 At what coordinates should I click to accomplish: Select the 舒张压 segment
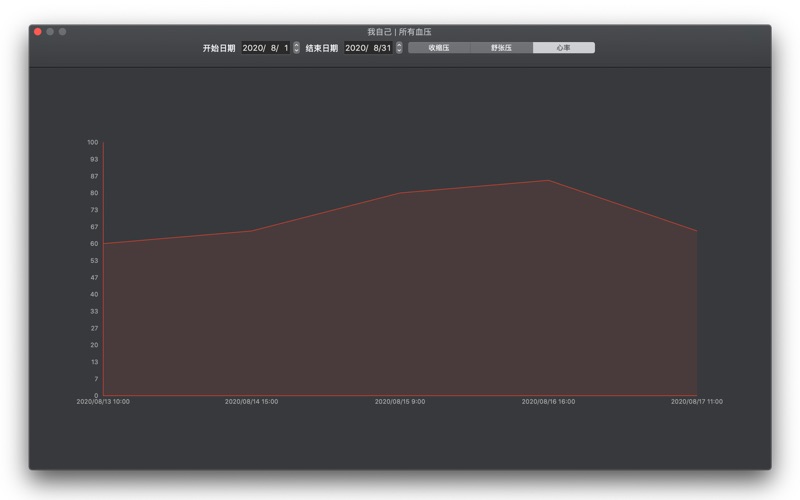coord(501,48)
